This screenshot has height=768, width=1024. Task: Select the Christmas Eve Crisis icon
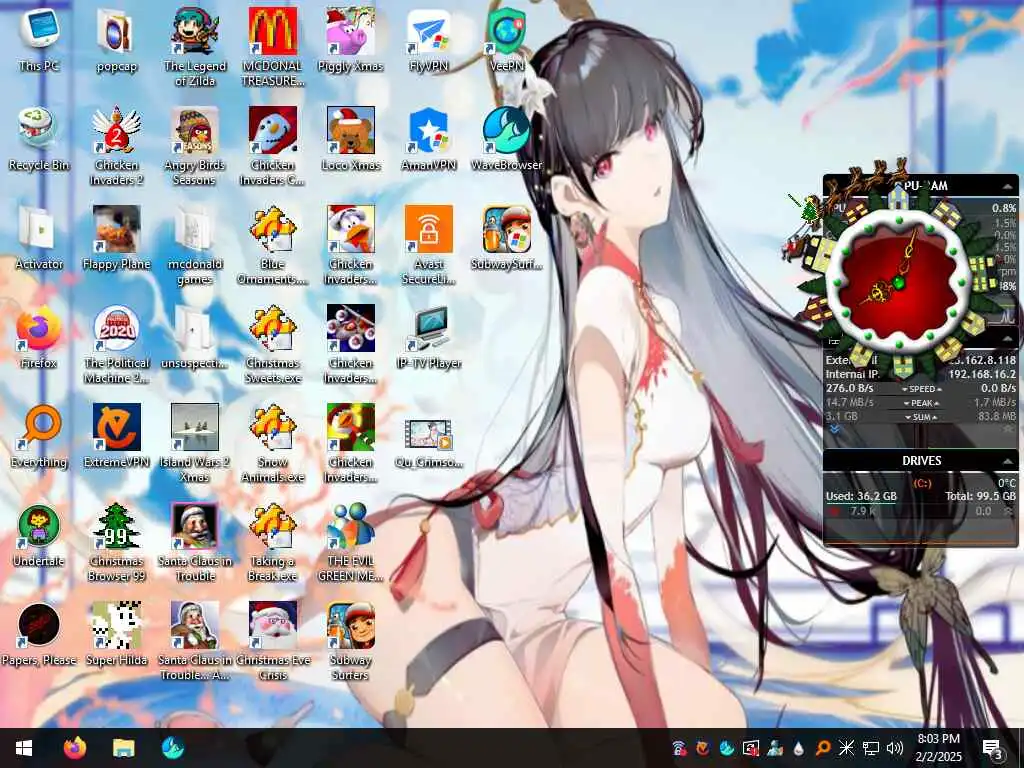(x=273, y=642)
